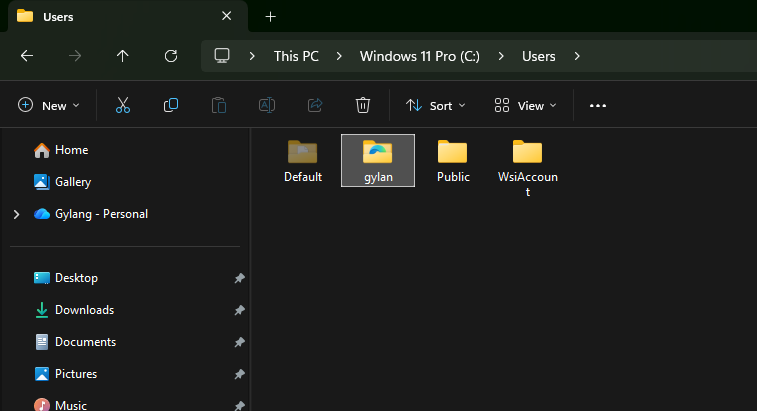Navigate up one folder level
Image resolution: width=757 pixels, height=411 pixels.
123,56
